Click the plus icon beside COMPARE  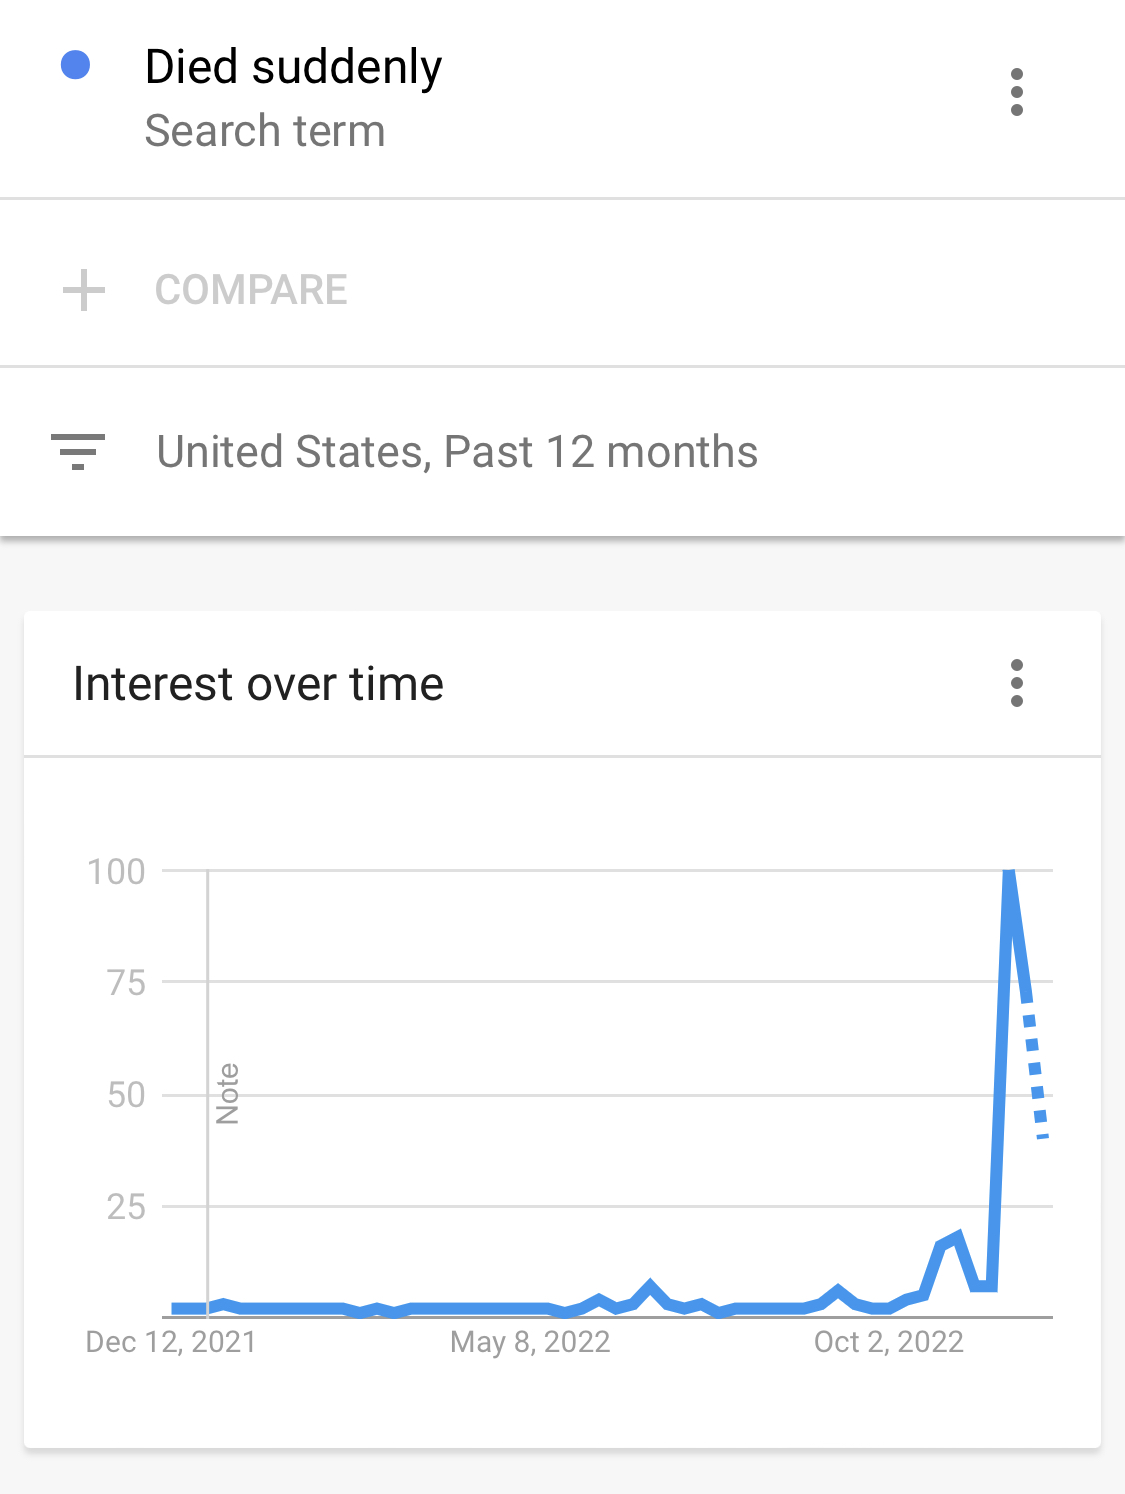coord(84,290)
